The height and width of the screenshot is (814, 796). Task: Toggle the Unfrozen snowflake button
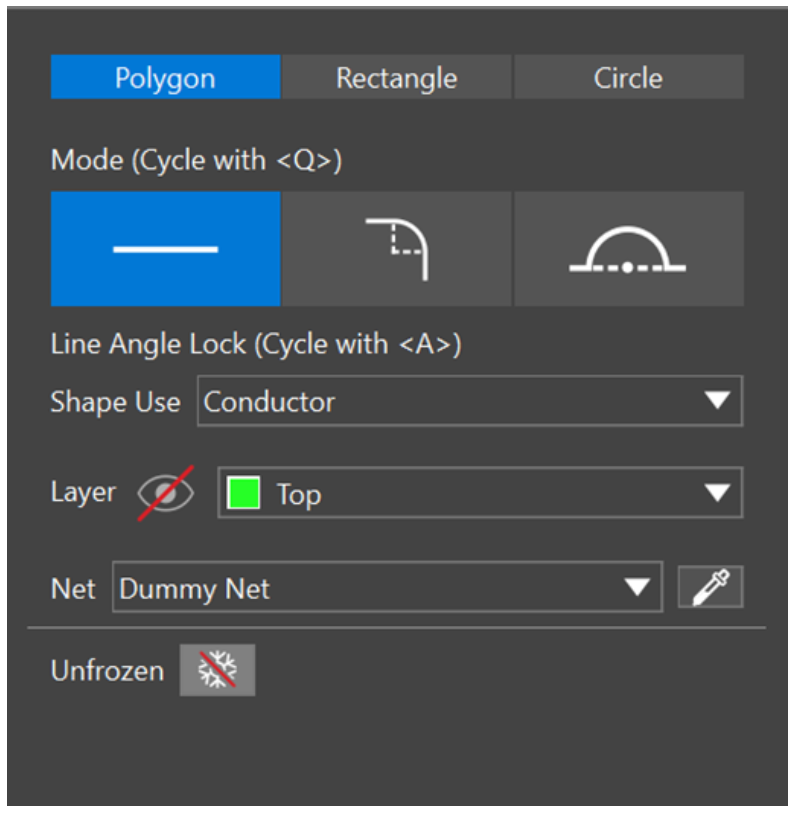217,670
